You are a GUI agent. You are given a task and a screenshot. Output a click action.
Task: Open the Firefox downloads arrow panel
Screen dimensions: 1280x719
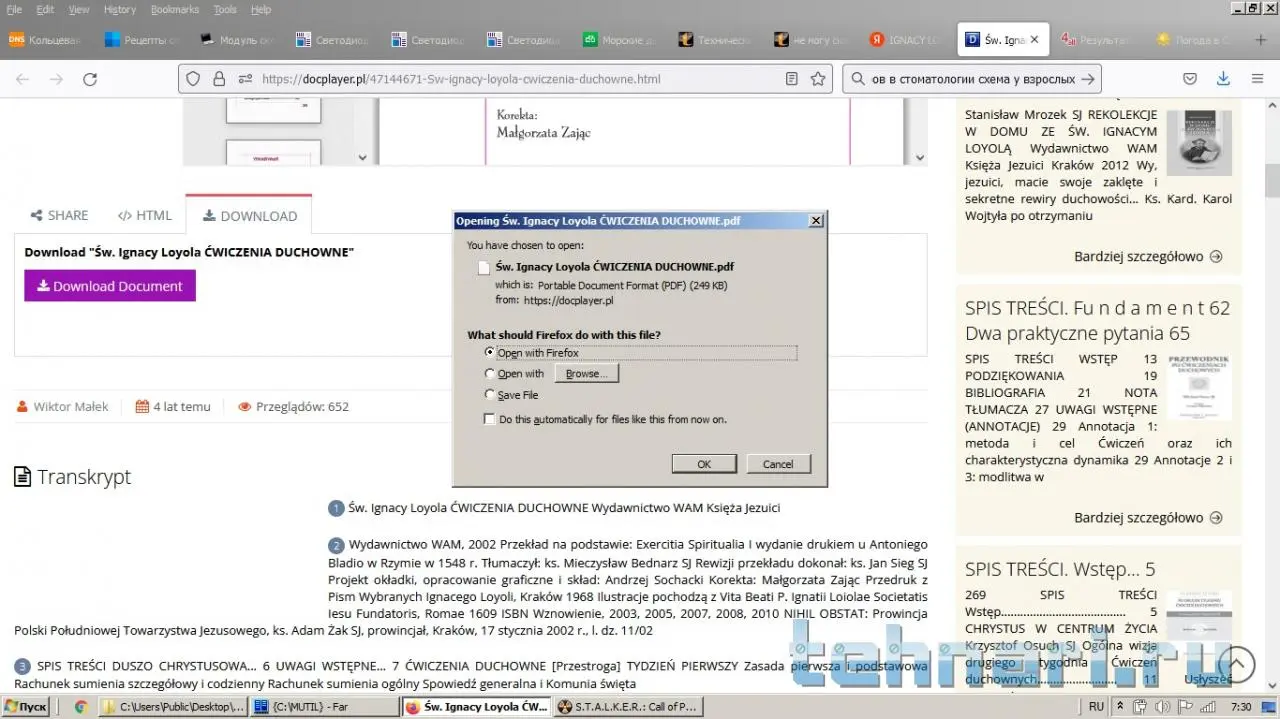tap(1223, 79)
